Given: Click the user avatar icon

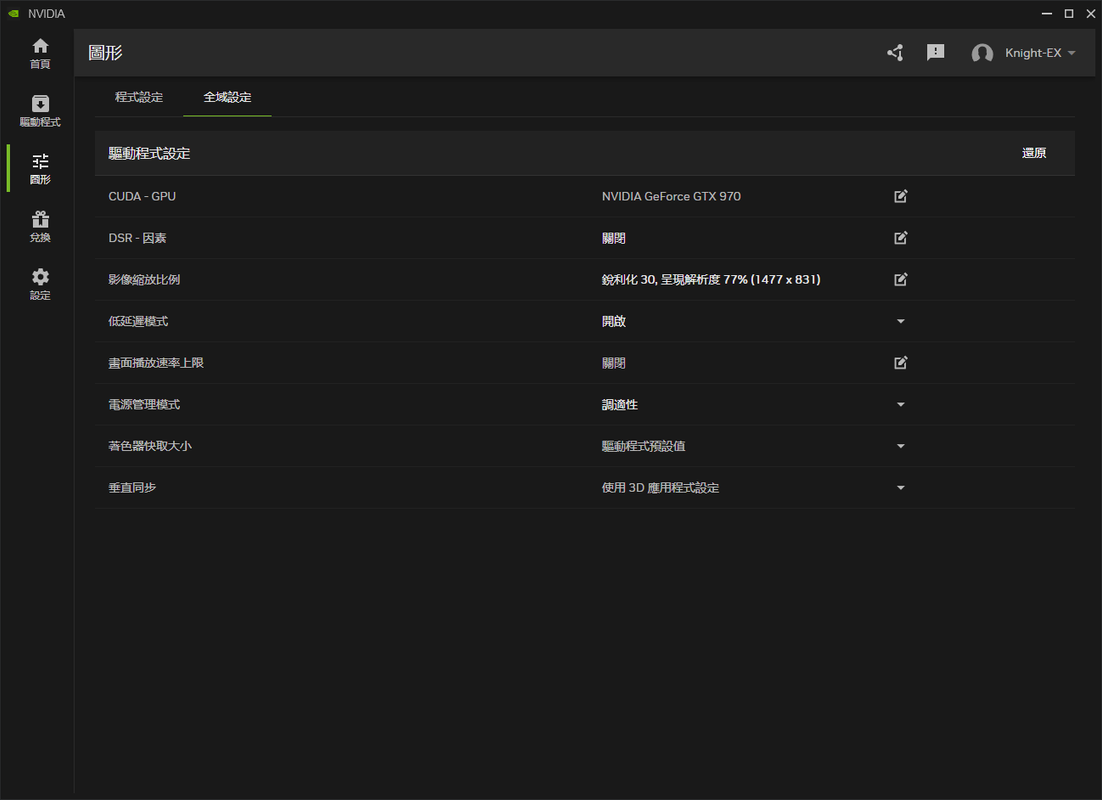Looking at the screenshot, I should point(982,53).
